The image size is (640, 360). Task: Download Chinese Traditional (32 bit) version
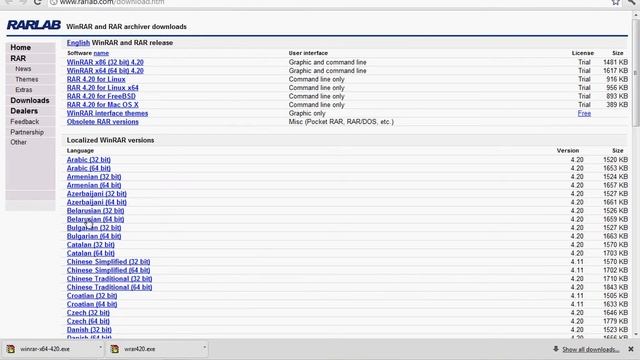pos(109,279)
